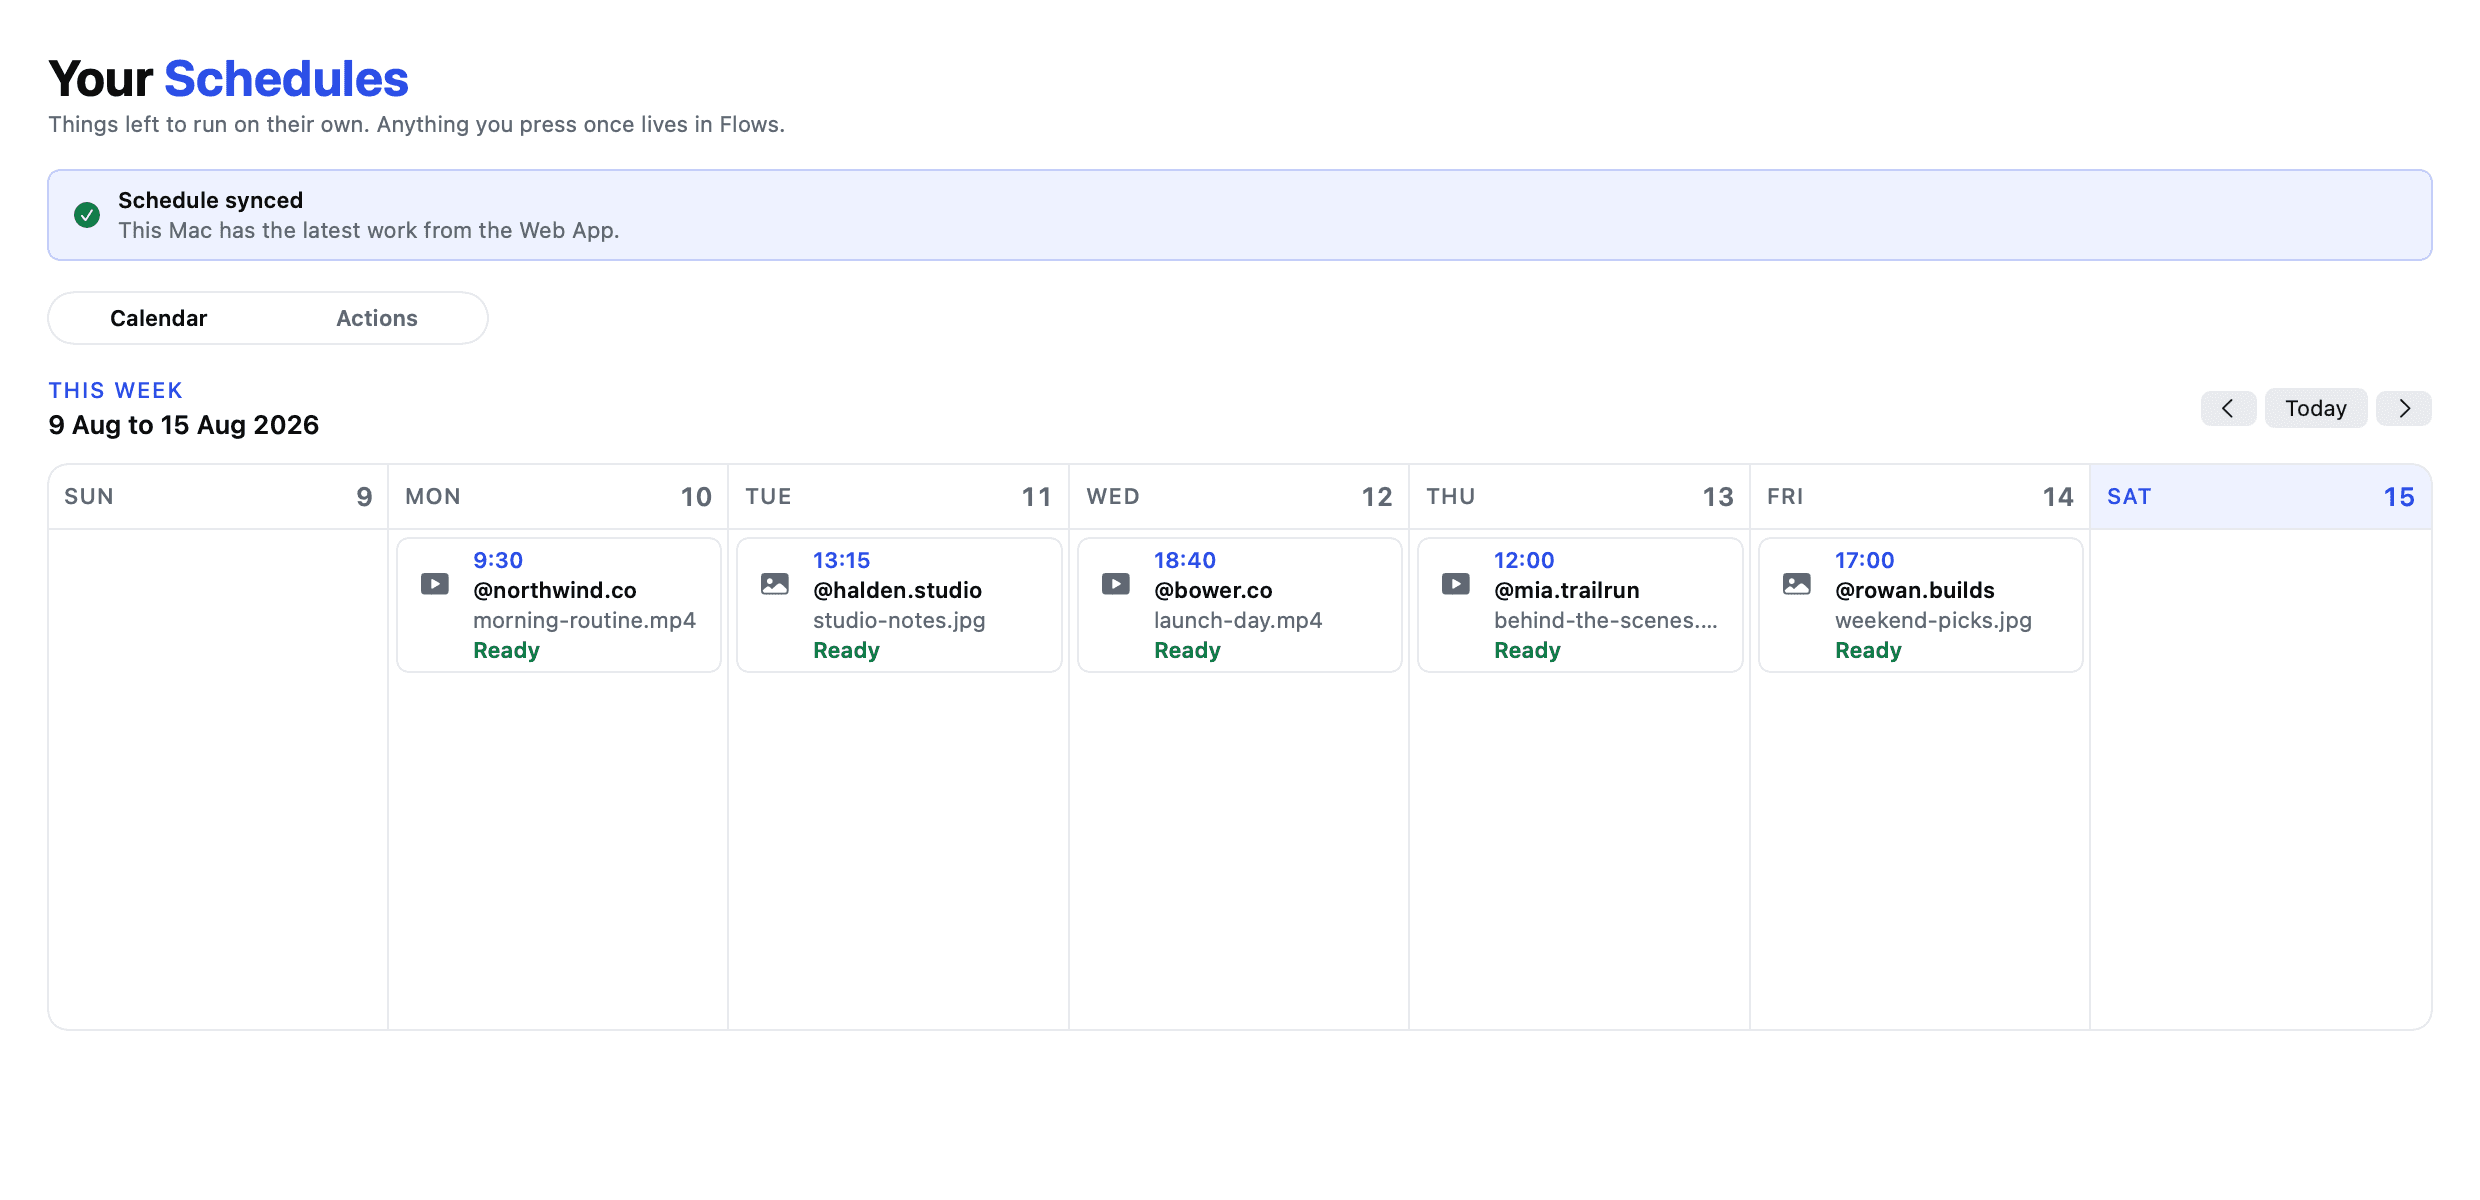Open the 17:00 scheduled post time
Viewport: 2480px width, 1200px height.
click(1864, 560)
